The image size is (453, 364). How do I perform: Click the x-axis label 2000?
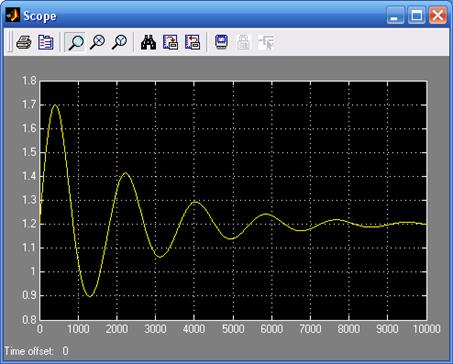[117, 329]
